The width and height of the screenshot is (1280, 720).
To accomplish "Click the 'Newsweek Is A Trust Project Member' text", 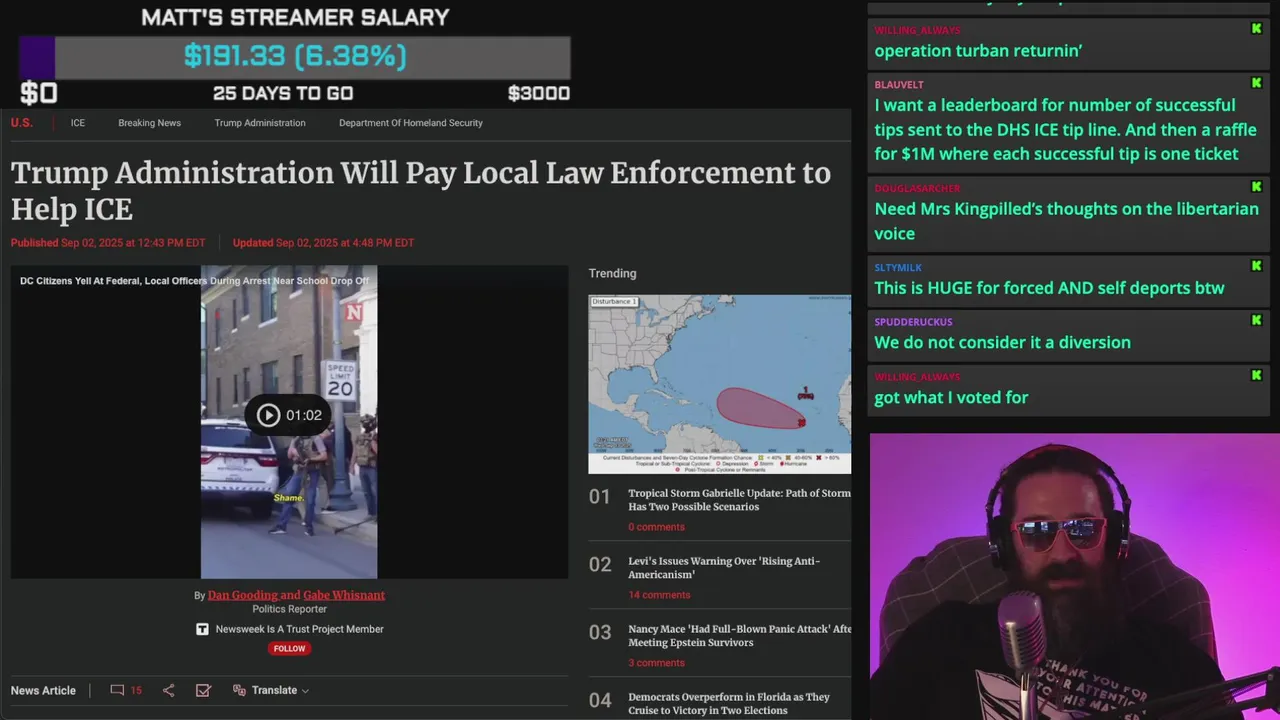I will [300, 629].
